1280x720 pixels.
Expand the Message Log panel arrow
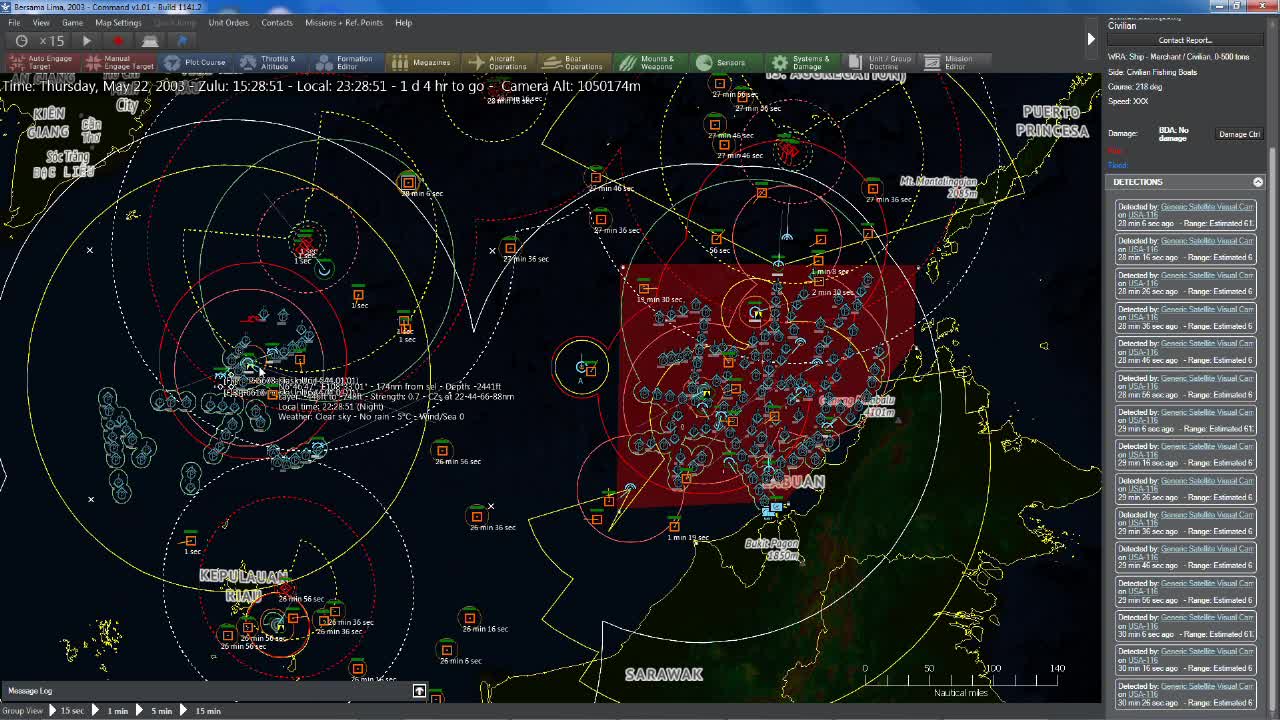(x=419, y=691)
